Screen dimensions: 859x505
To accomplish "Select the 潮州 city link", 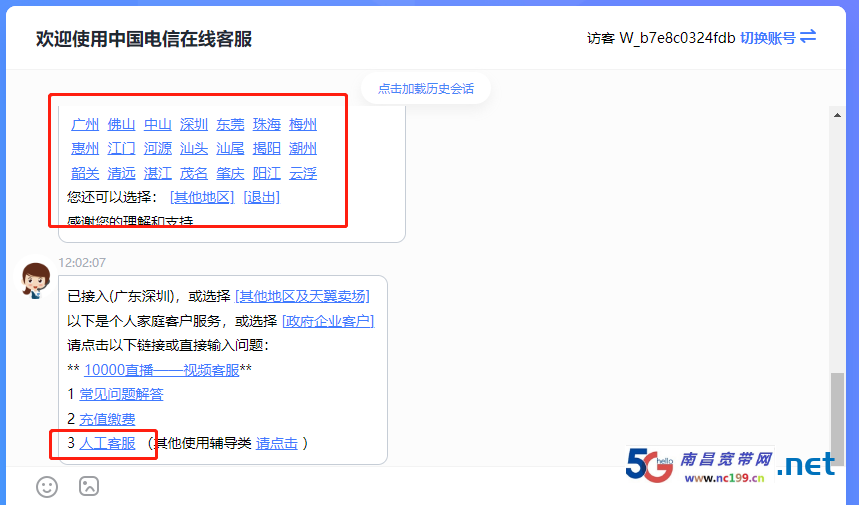I will coord(303,148).
